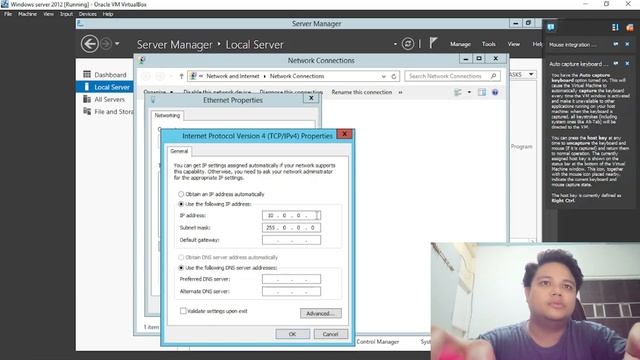Viewport: 640px width, 360px height.
Task: Click the Dashboard grid icon
Action: click(87, 74)
